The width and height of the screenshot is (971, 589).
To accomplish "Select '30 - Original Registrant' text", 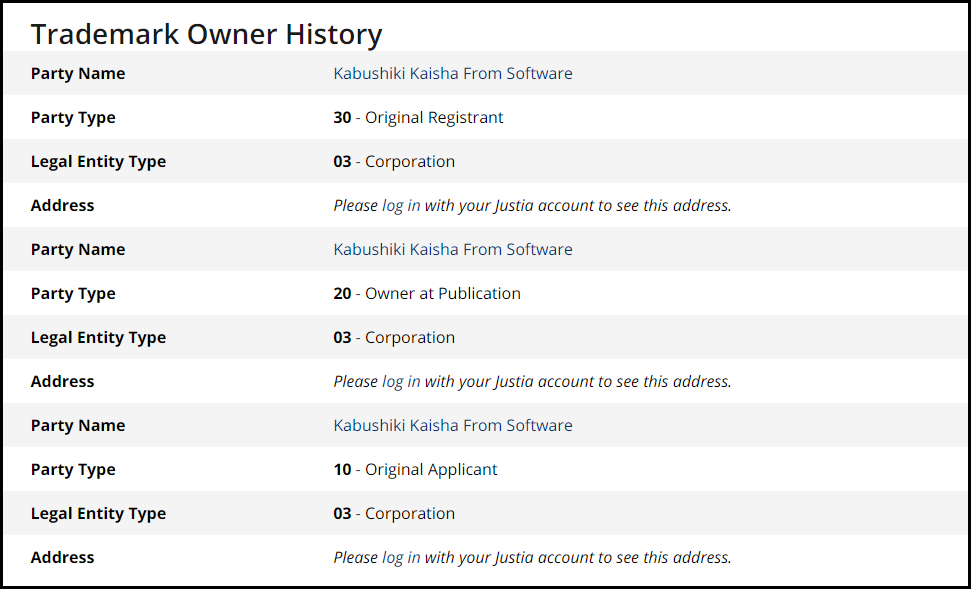I will point(418,117).
